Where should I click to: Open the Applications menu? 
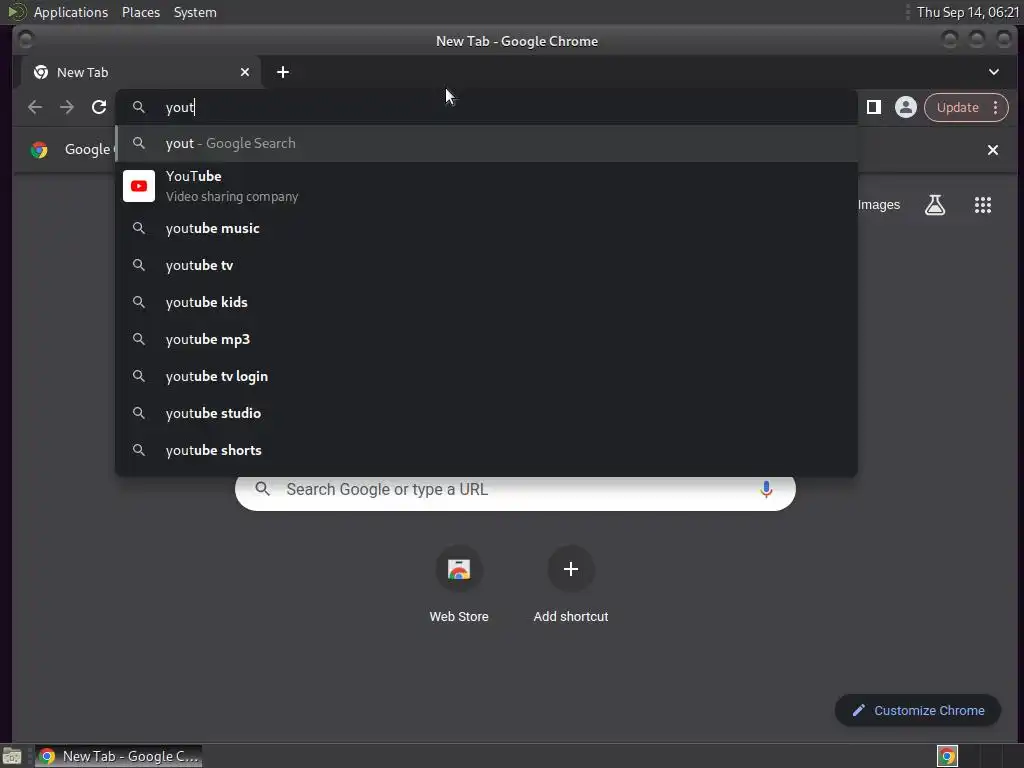71,12
